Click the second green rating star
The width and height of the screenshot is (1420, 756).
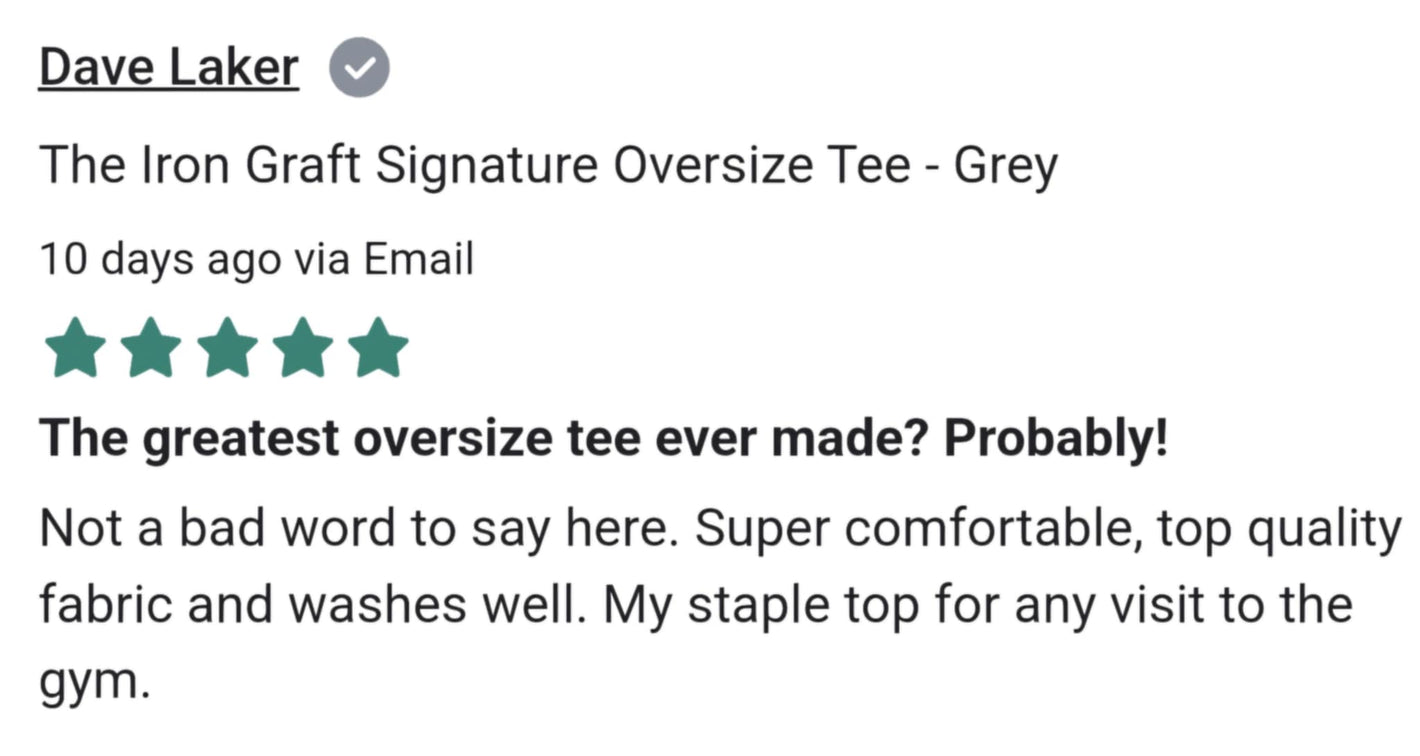coord(151,347)
